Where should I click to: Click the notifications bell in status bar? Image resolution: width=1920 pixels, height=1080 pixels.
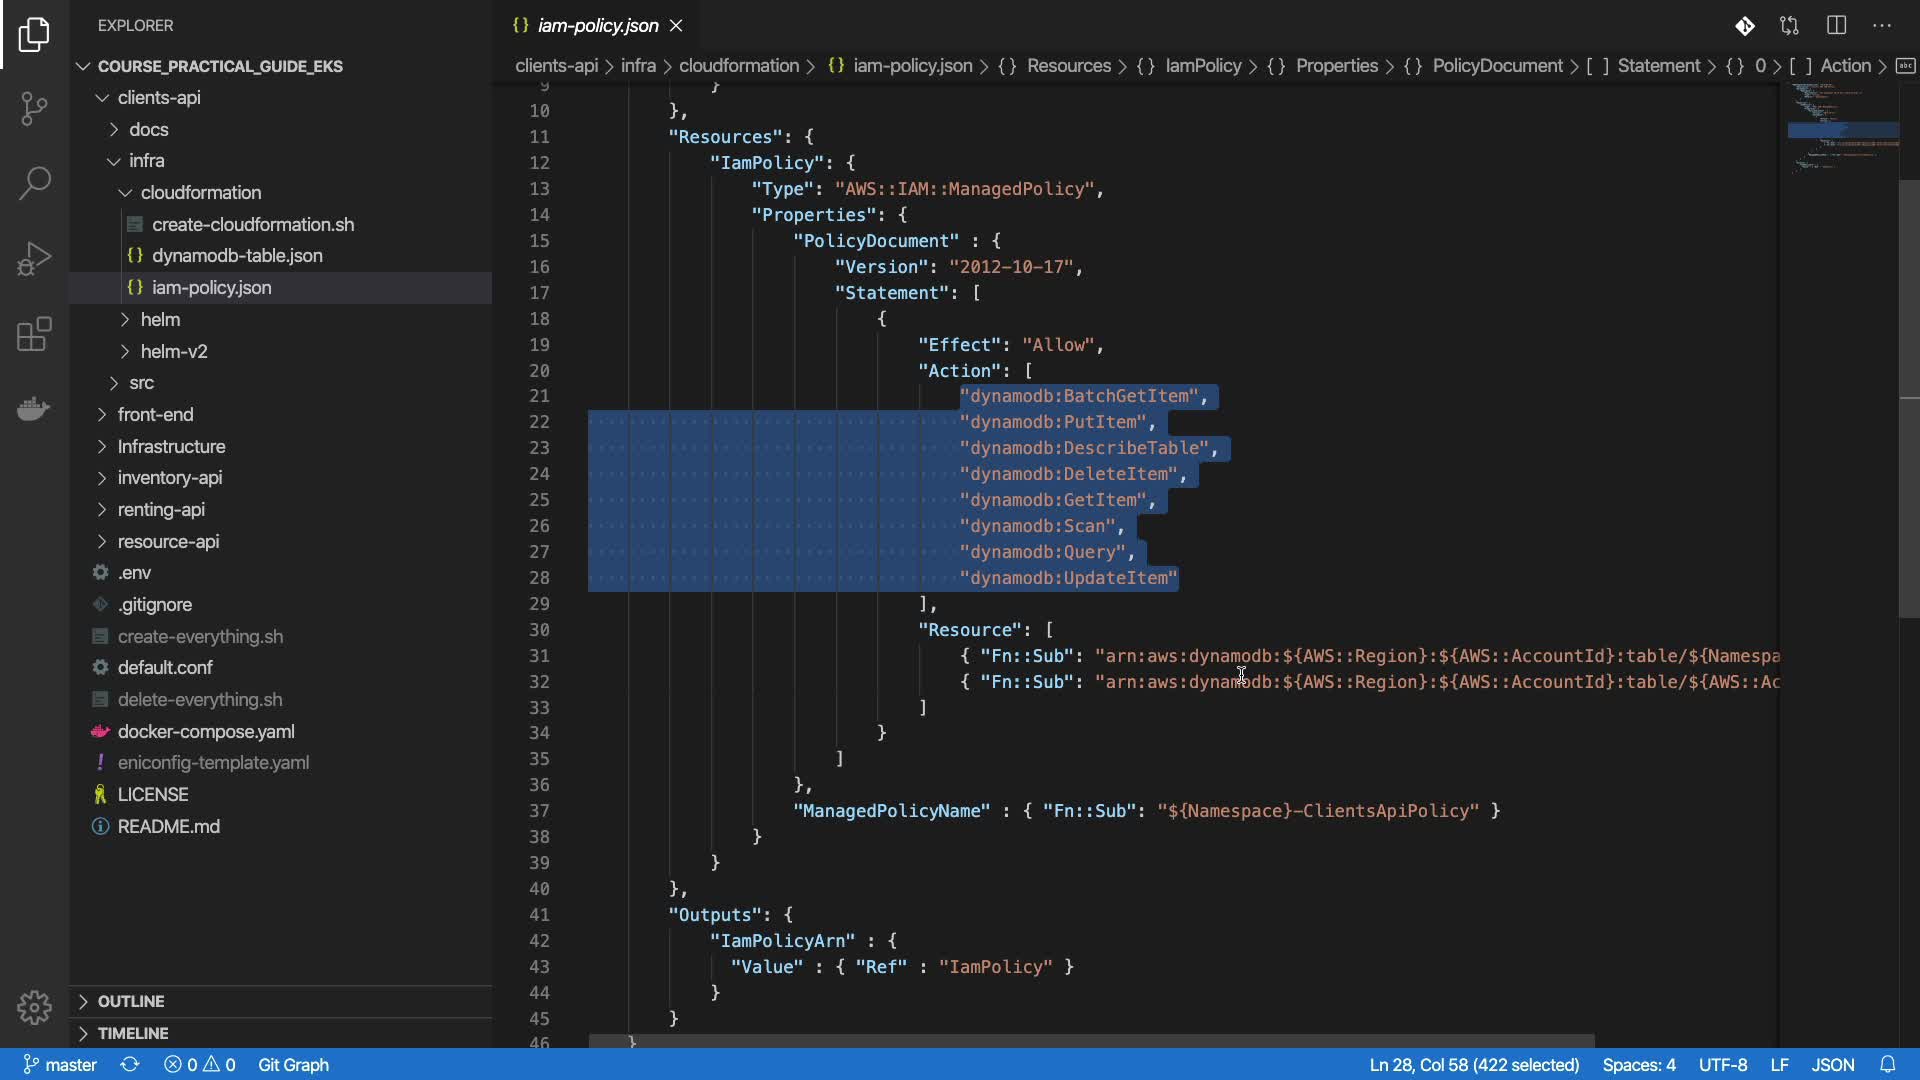click(1887, 1065)
